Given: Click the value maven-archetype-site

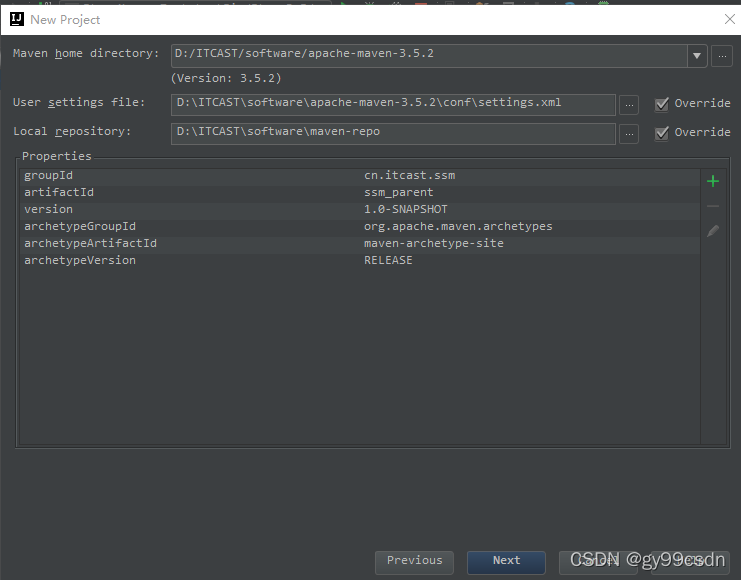Looking at the screenshot, I should pos(433,244).
